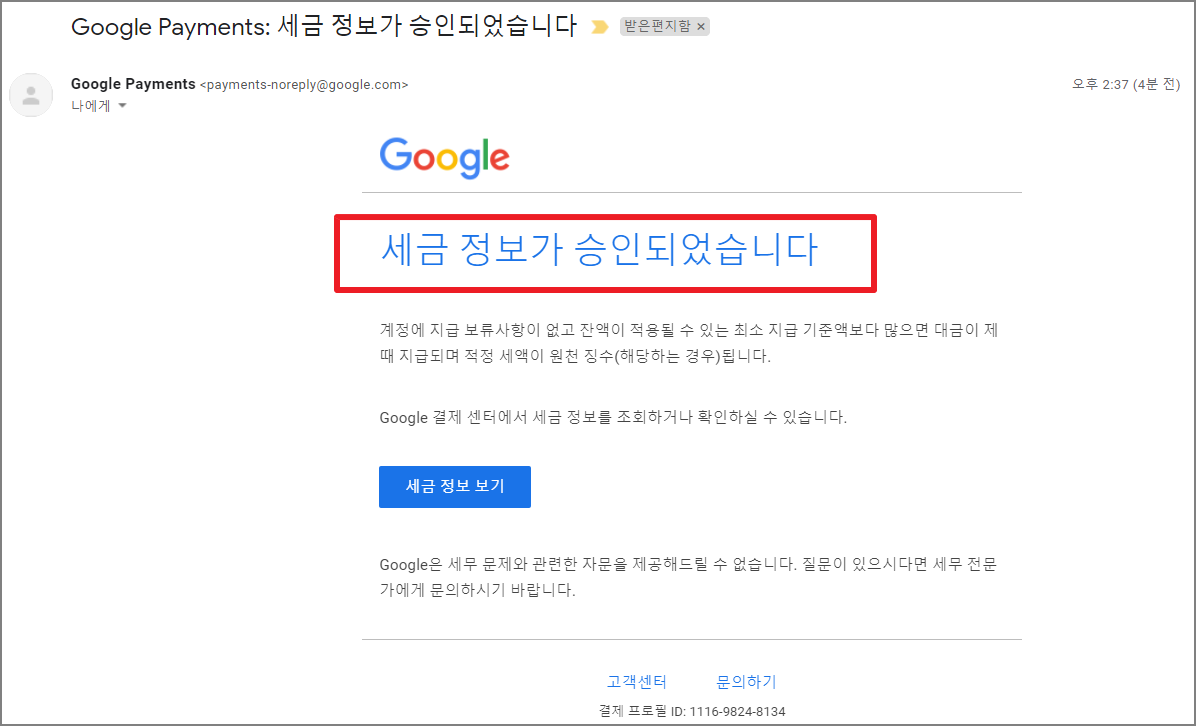Remove the 받은편지함 label with the x
The width and height of the screenshot is (1196, 726).
click(701, 27)
